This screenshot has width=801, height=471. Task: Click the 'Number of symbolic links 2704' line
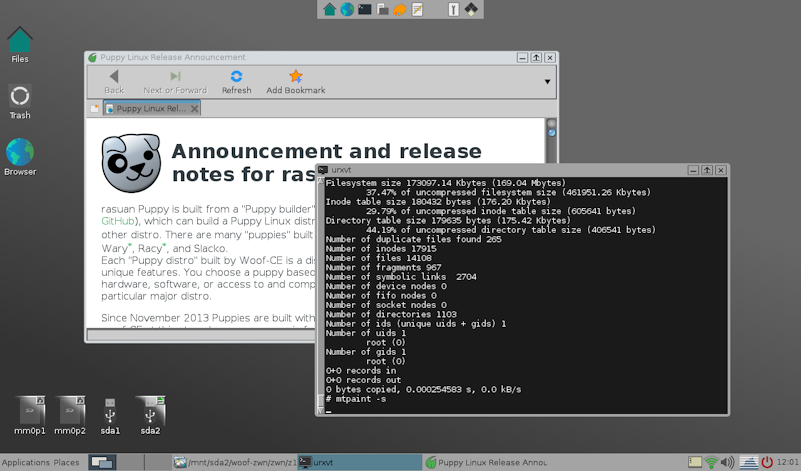(401, 277)
